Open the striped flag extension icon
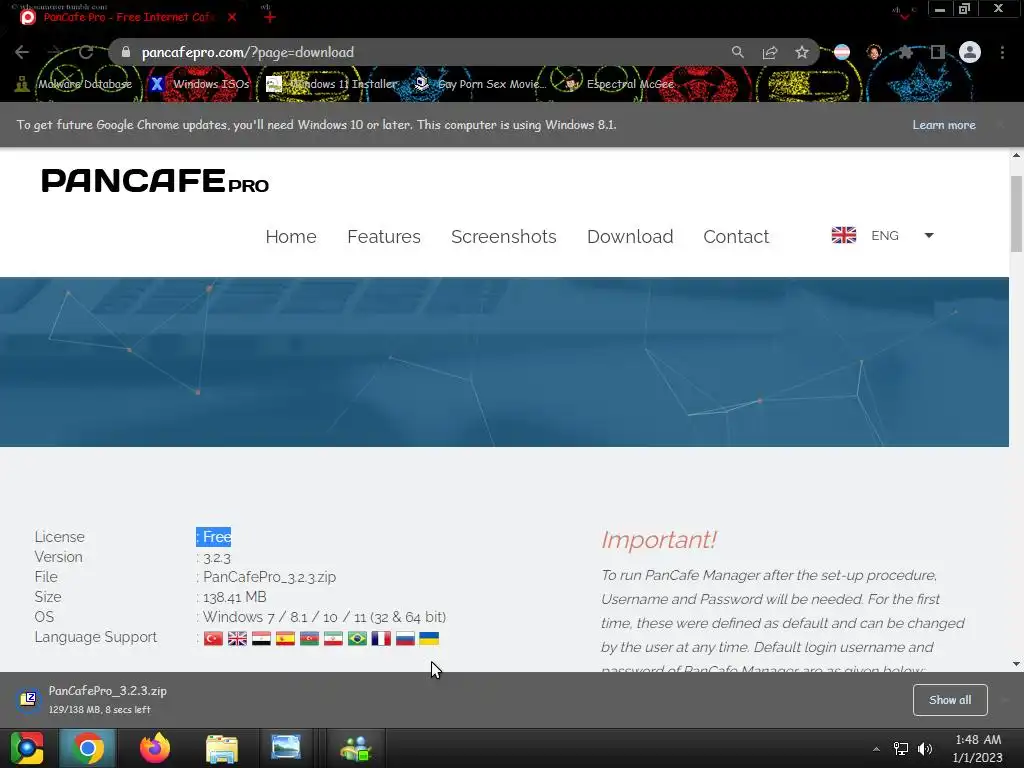This screenshot has height=768, width=1024. click(x=842, y=52)
